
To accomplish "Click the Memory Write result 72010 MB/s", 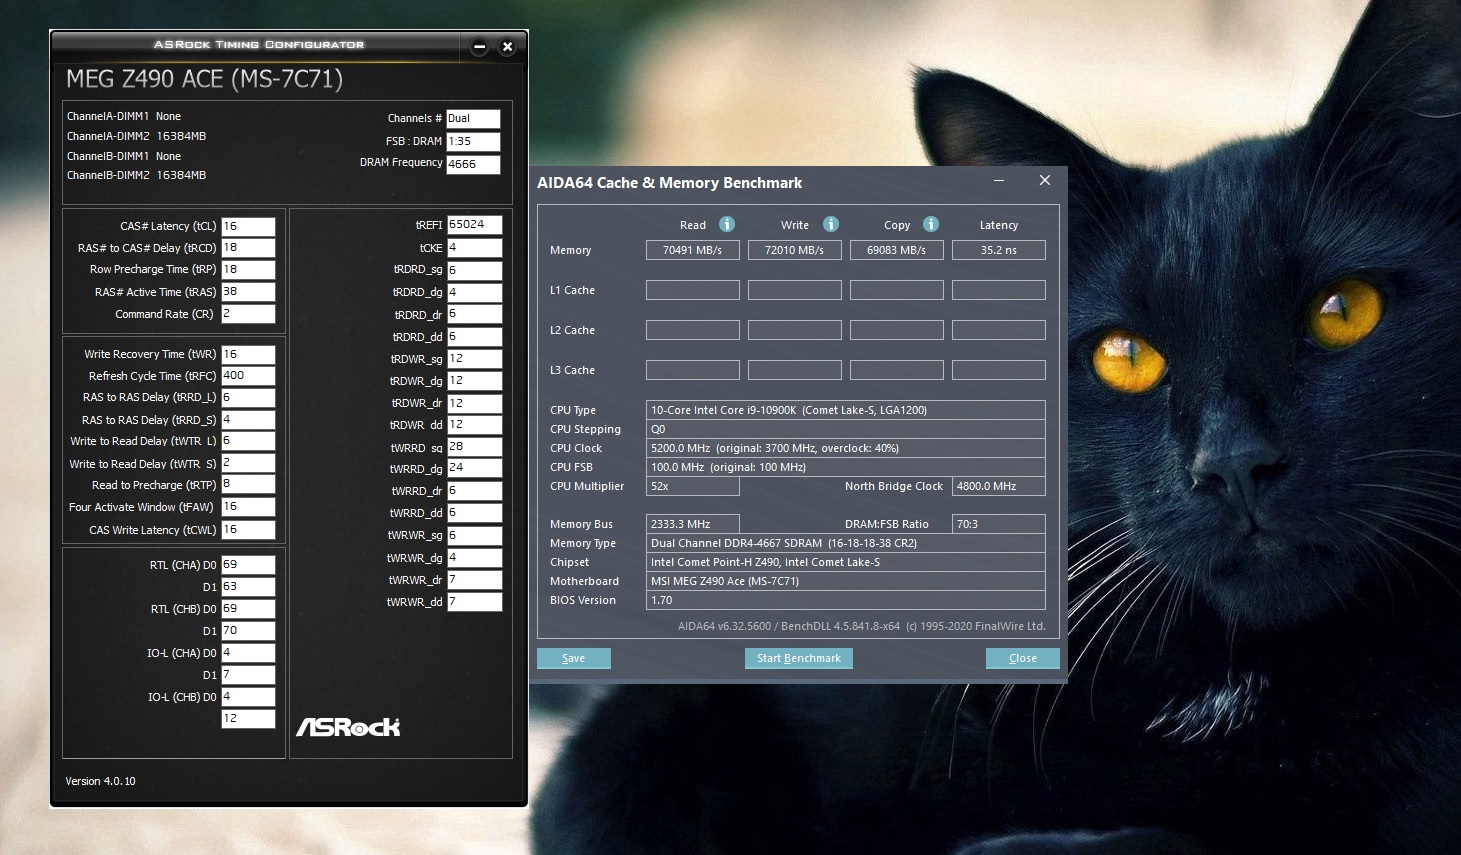I will [795, 250].
